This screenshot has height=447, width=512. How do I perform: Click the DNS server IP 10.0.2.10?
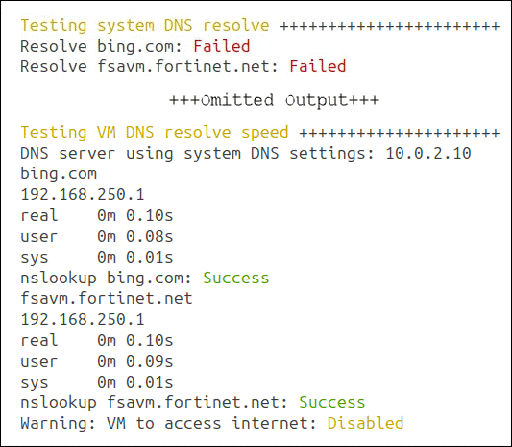pyautogui.click(x=428, y=153)
